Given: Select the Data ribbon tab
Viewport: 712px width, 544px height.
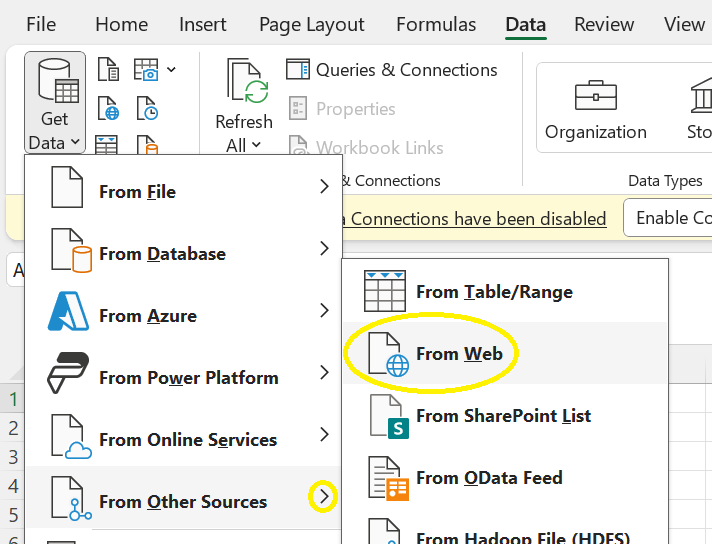Looking at the screenshot, I should [x=525, y=24].
